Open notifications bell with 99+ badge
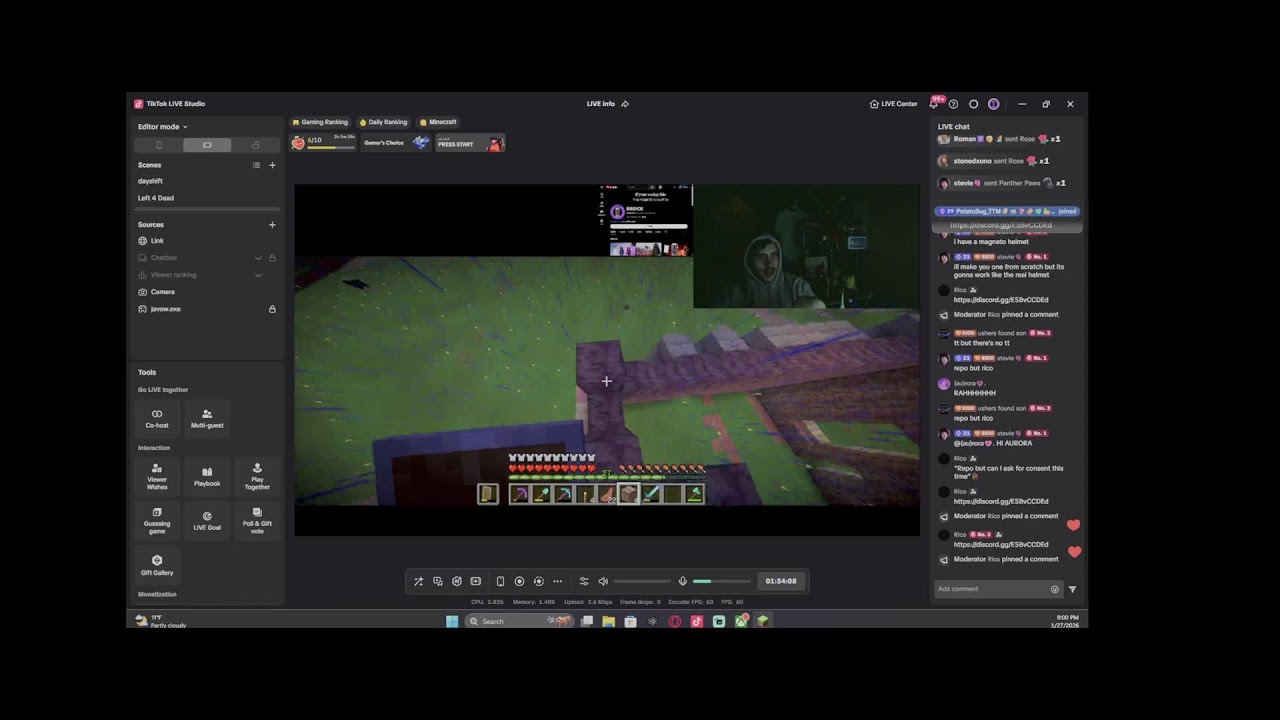 point(934,104)
